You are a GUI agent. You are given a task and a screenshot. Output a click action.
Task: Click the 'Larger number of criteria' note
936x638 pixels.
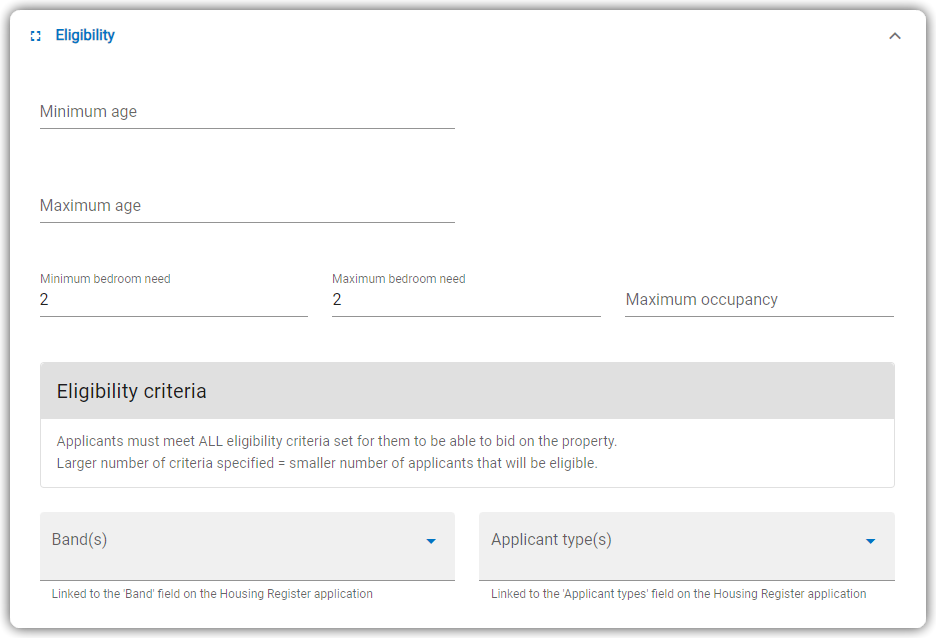327,463
